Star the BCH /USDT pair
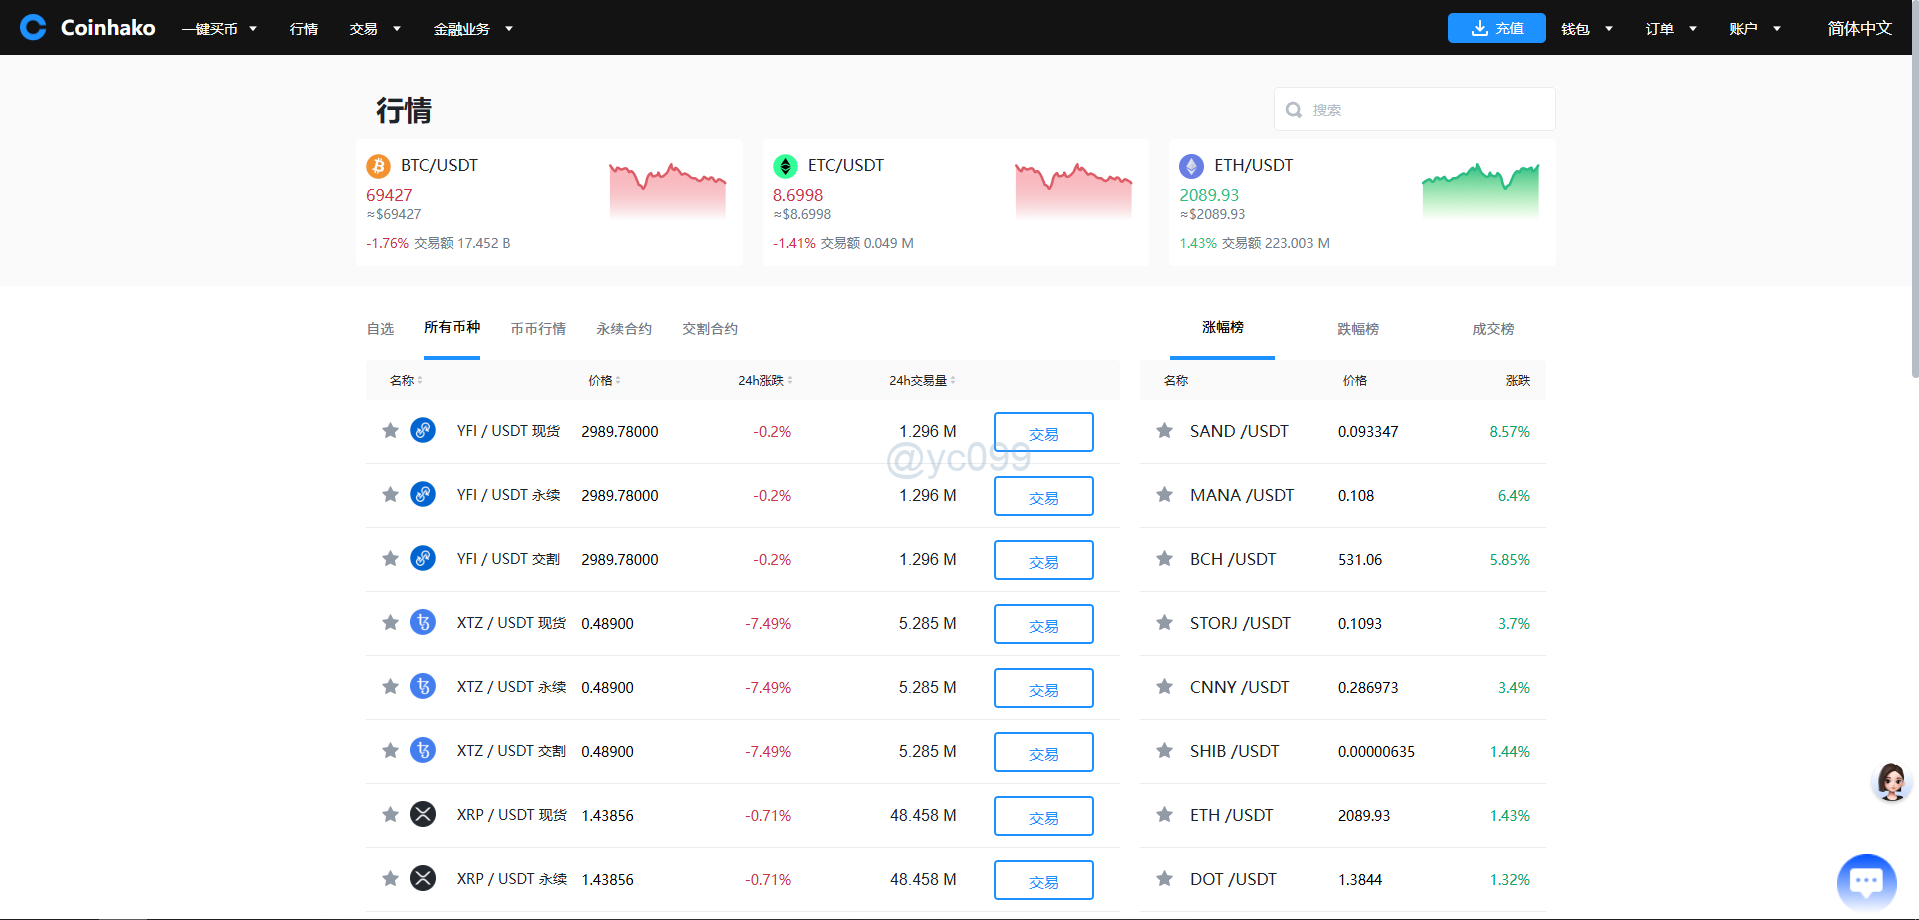The height and width of the screenshot is (920, 1919). [x=1164, y=559]
